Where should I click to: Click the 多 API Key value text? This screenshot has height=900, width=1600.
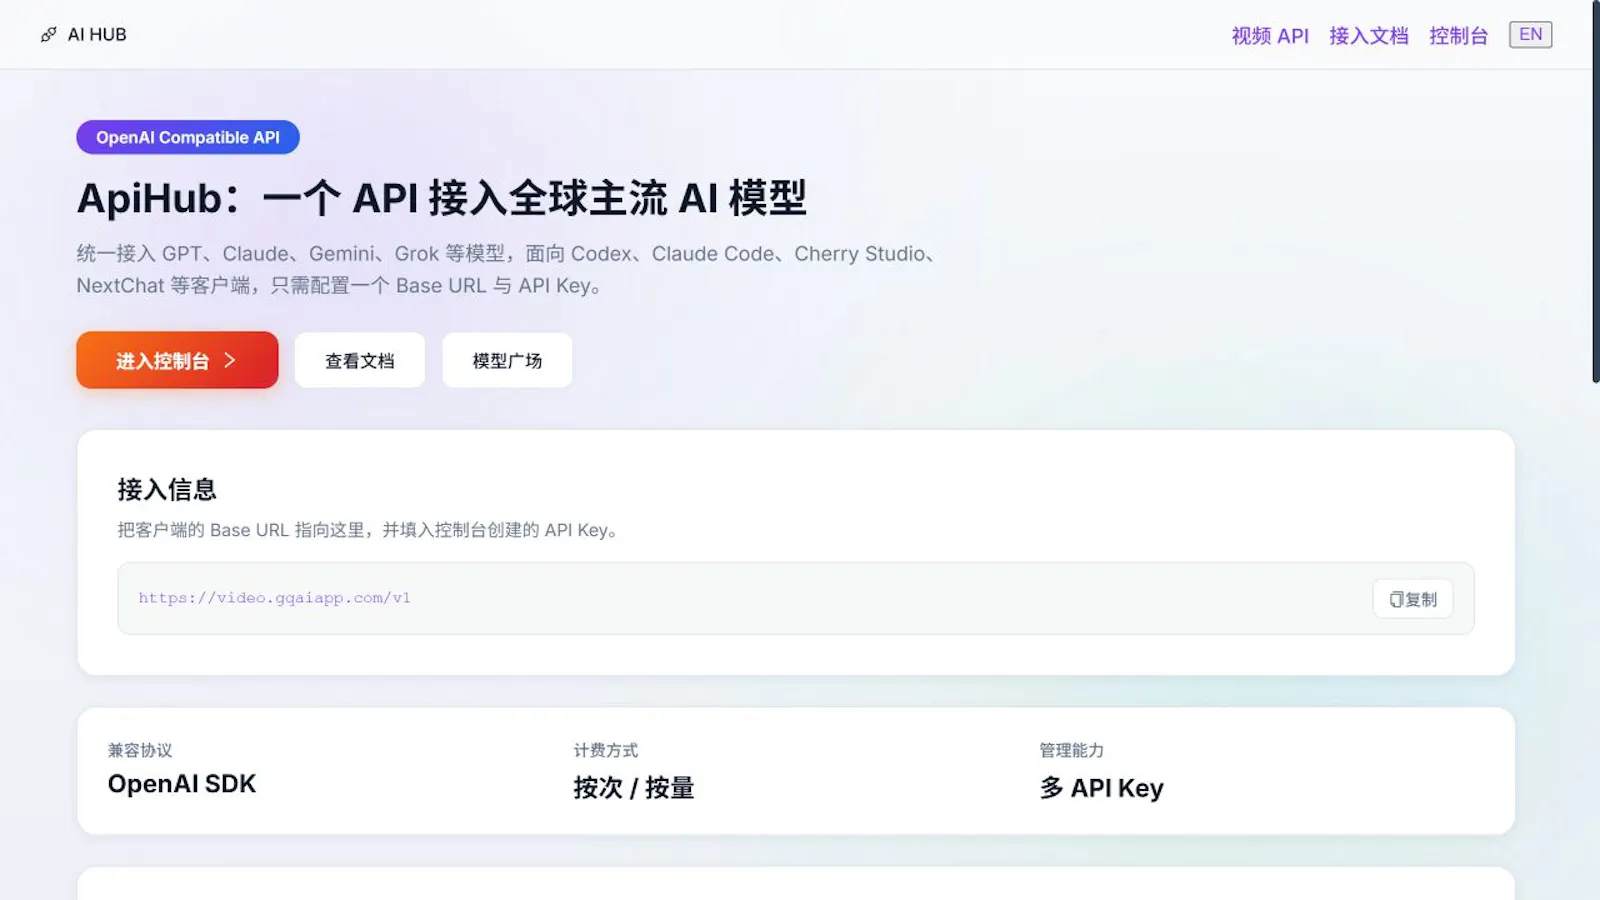(1101, 788)
